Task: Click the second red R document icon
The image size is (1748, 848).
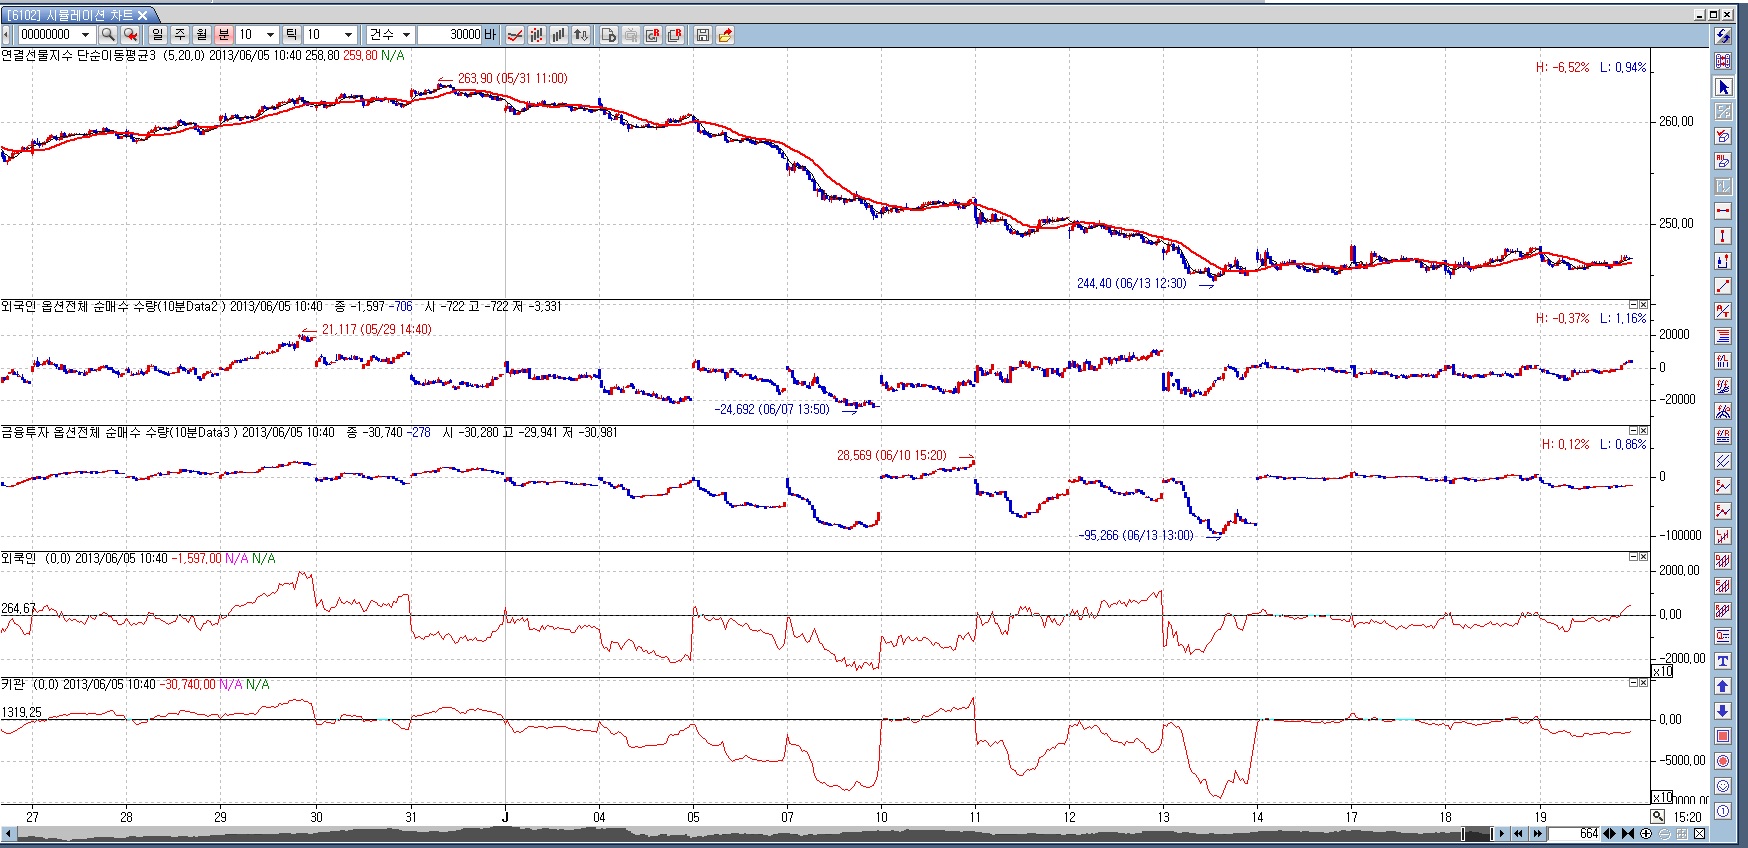Action: tap(675, 35)
